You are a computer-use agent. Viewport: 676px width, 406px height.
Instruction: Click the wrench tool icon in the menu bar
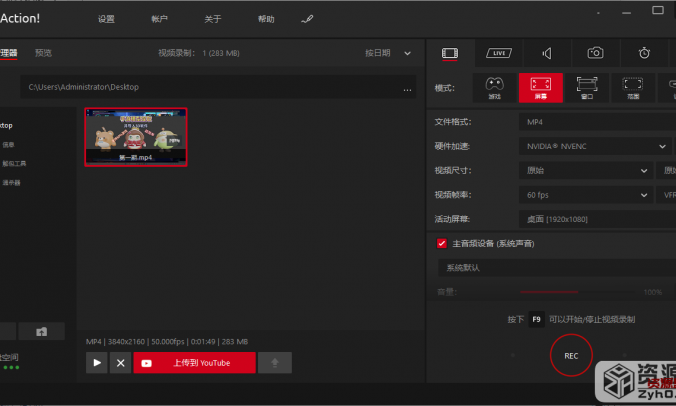tap(307, 19)
